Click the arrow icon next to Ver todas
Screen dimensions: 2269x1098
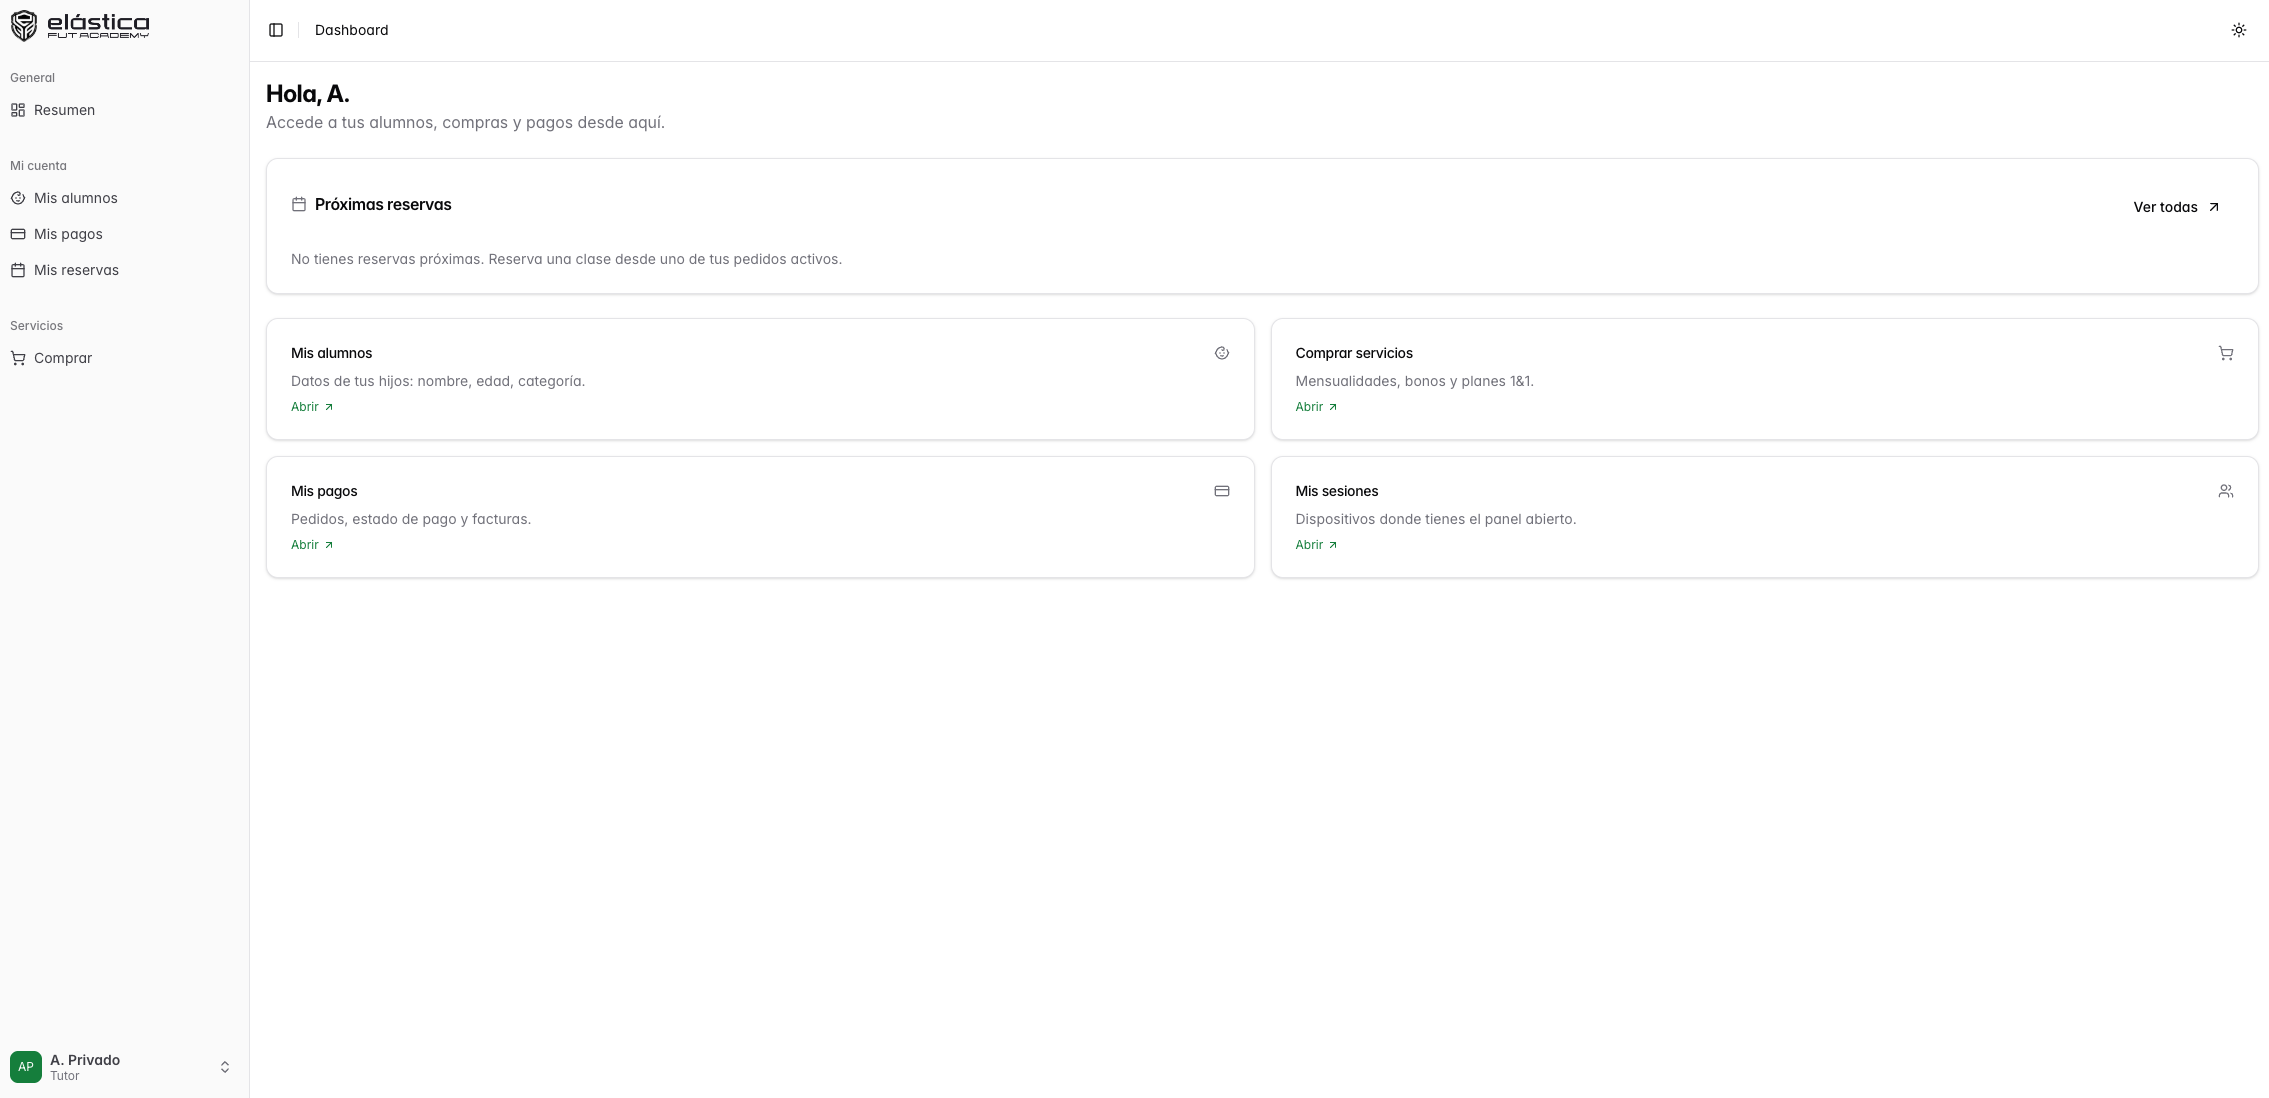click(2213, 207)
